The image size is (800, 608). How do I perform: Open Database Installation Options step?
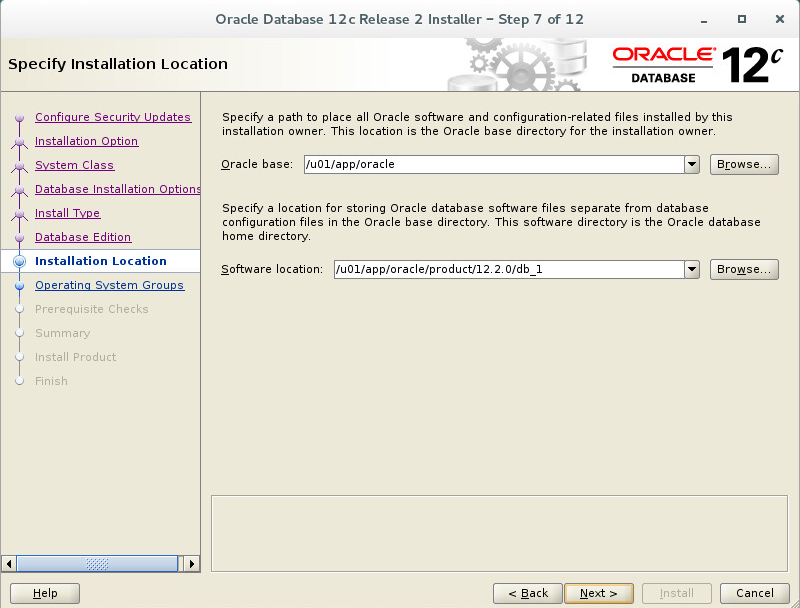(117, 189)
